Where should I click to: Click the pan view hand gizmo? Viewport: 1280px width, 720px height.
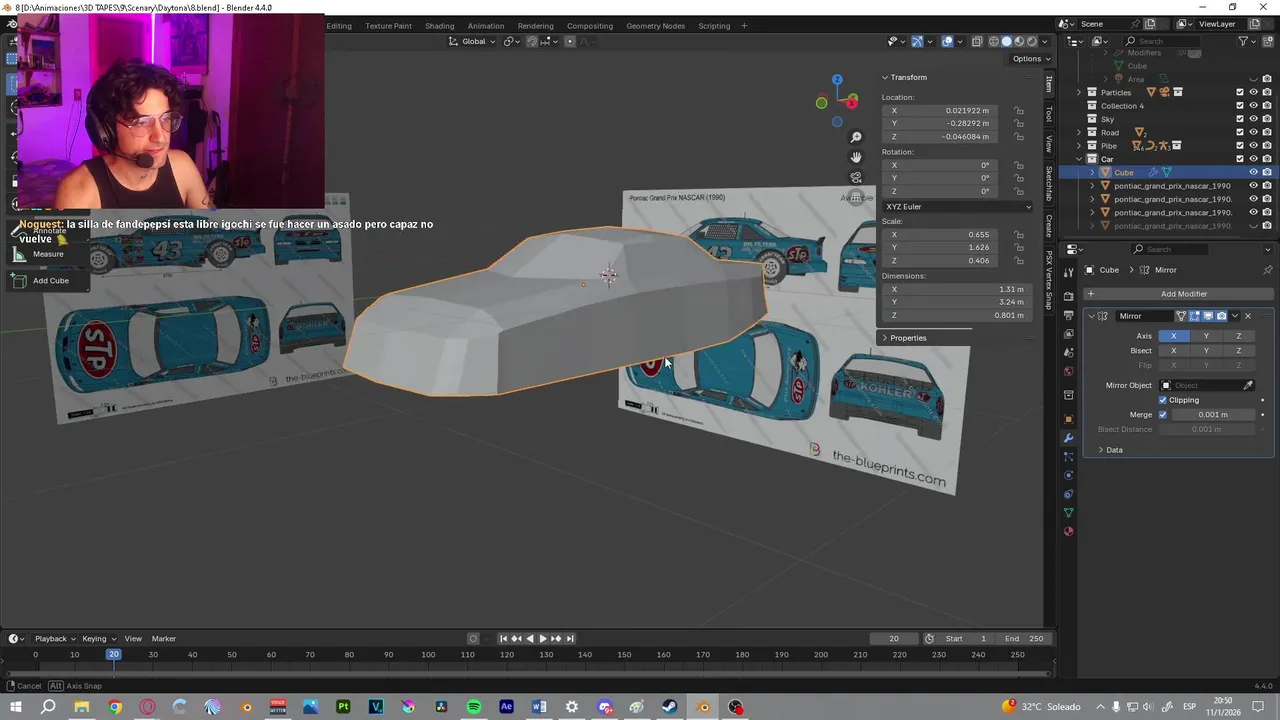(x=856, y=157)
